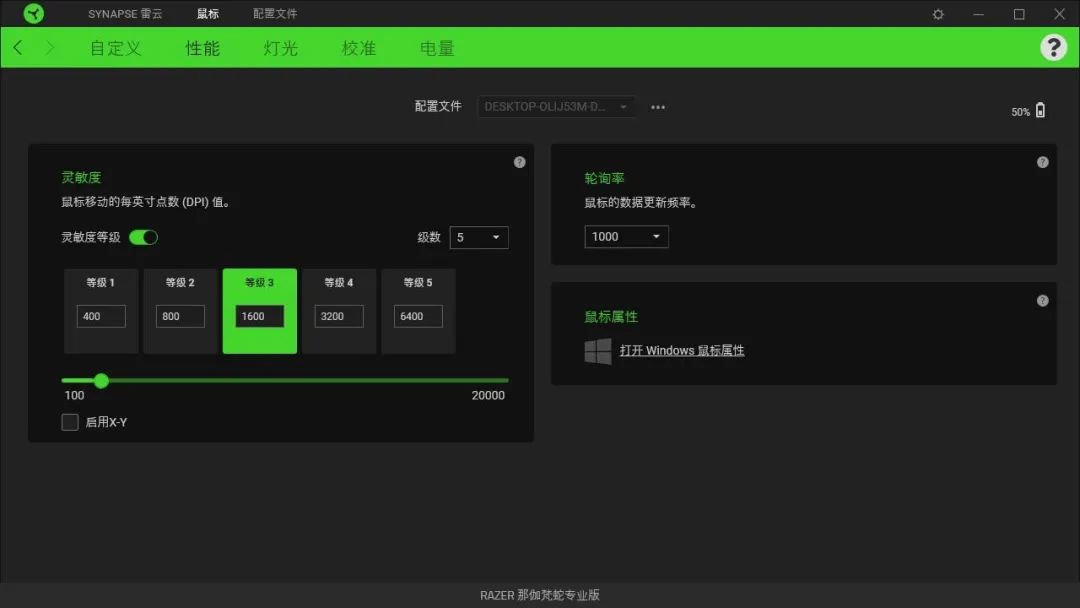The width and height of the screenshot is (1080, 608).
Task: Open the help question mark icon
Action: click(x=1054, y=47)
